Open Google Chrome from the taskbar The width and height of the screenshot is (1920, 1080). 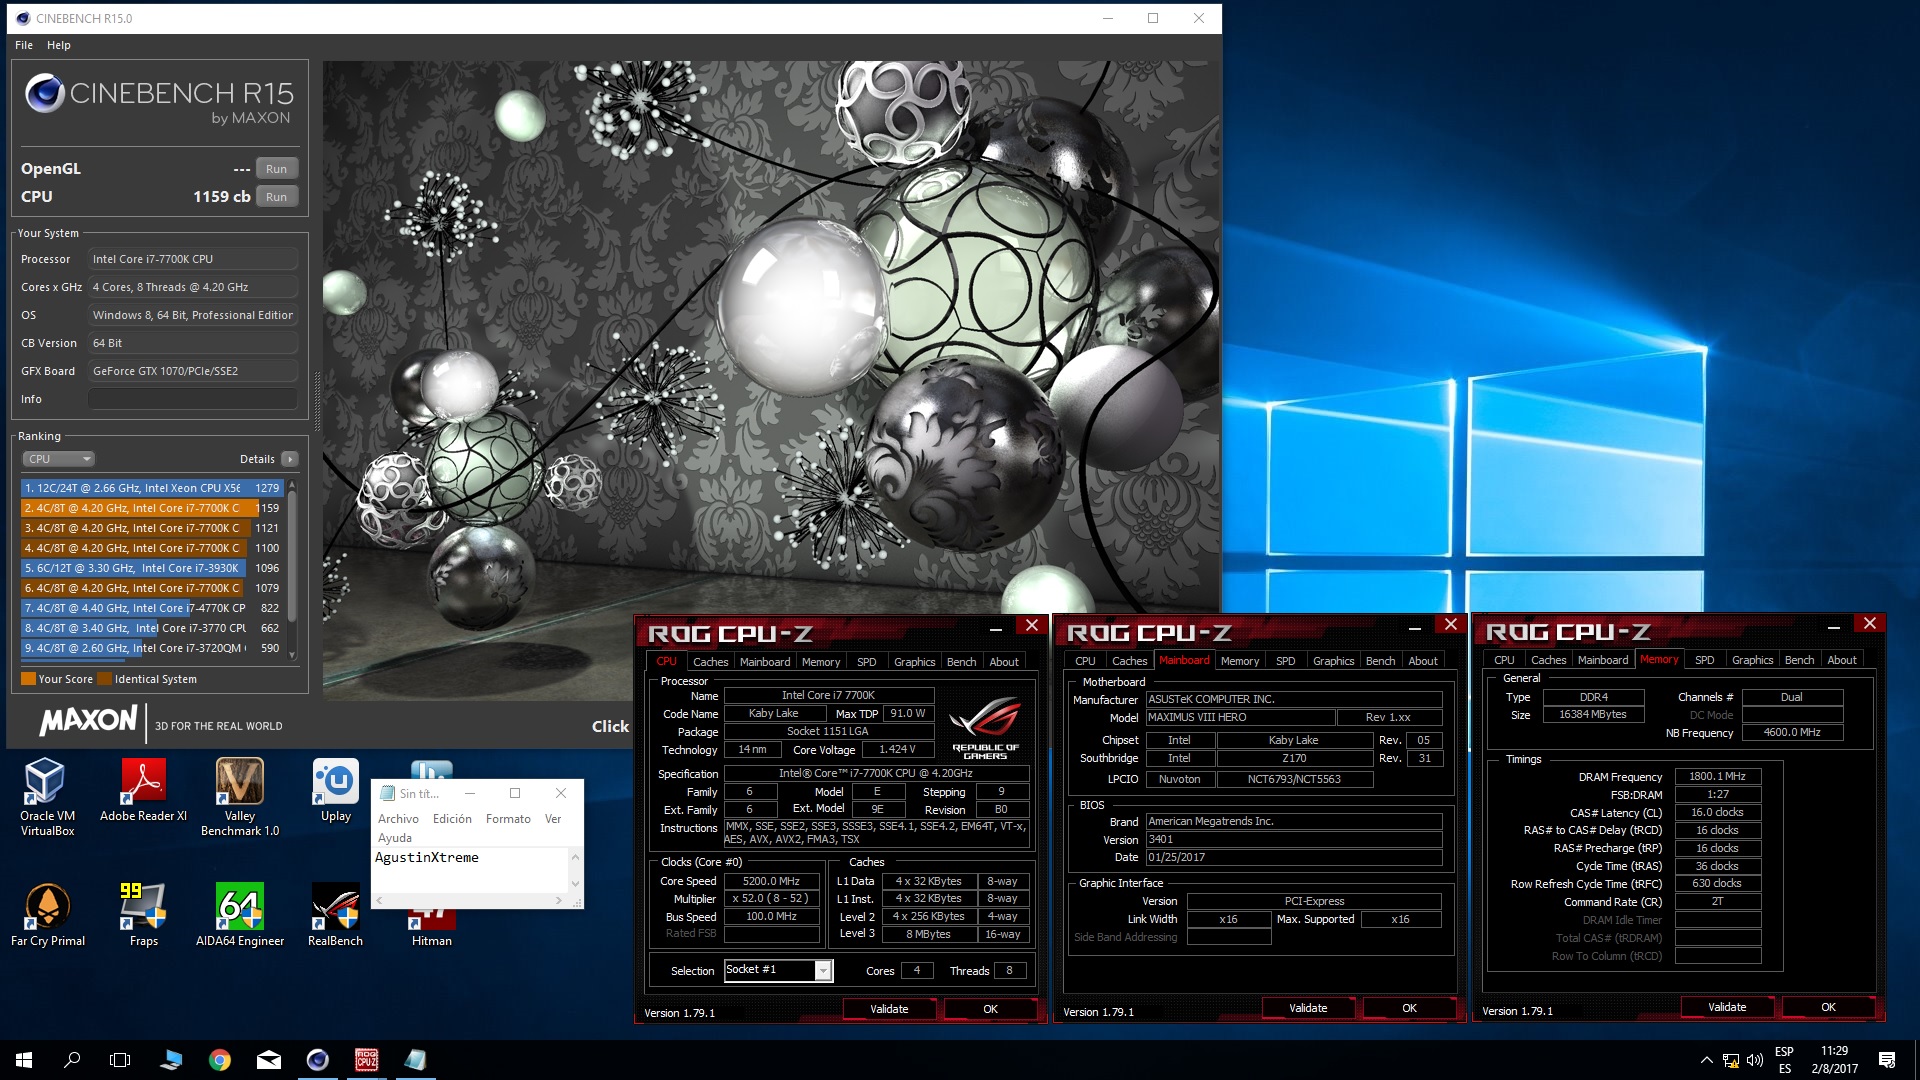220,1060
